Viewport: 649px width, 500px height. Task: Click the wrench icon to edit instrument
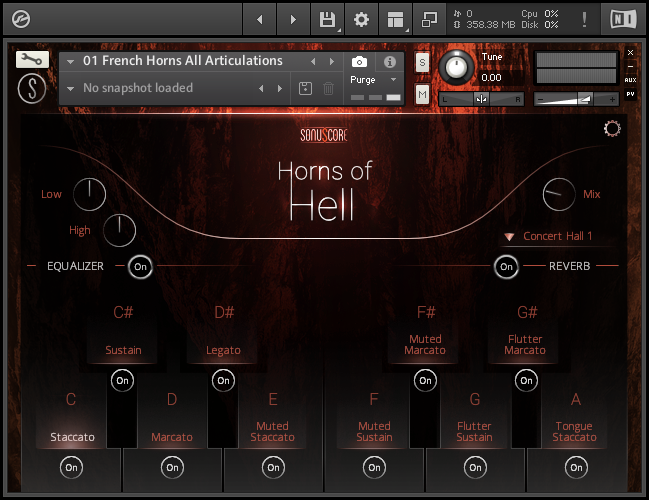click(x=32, y=60)
